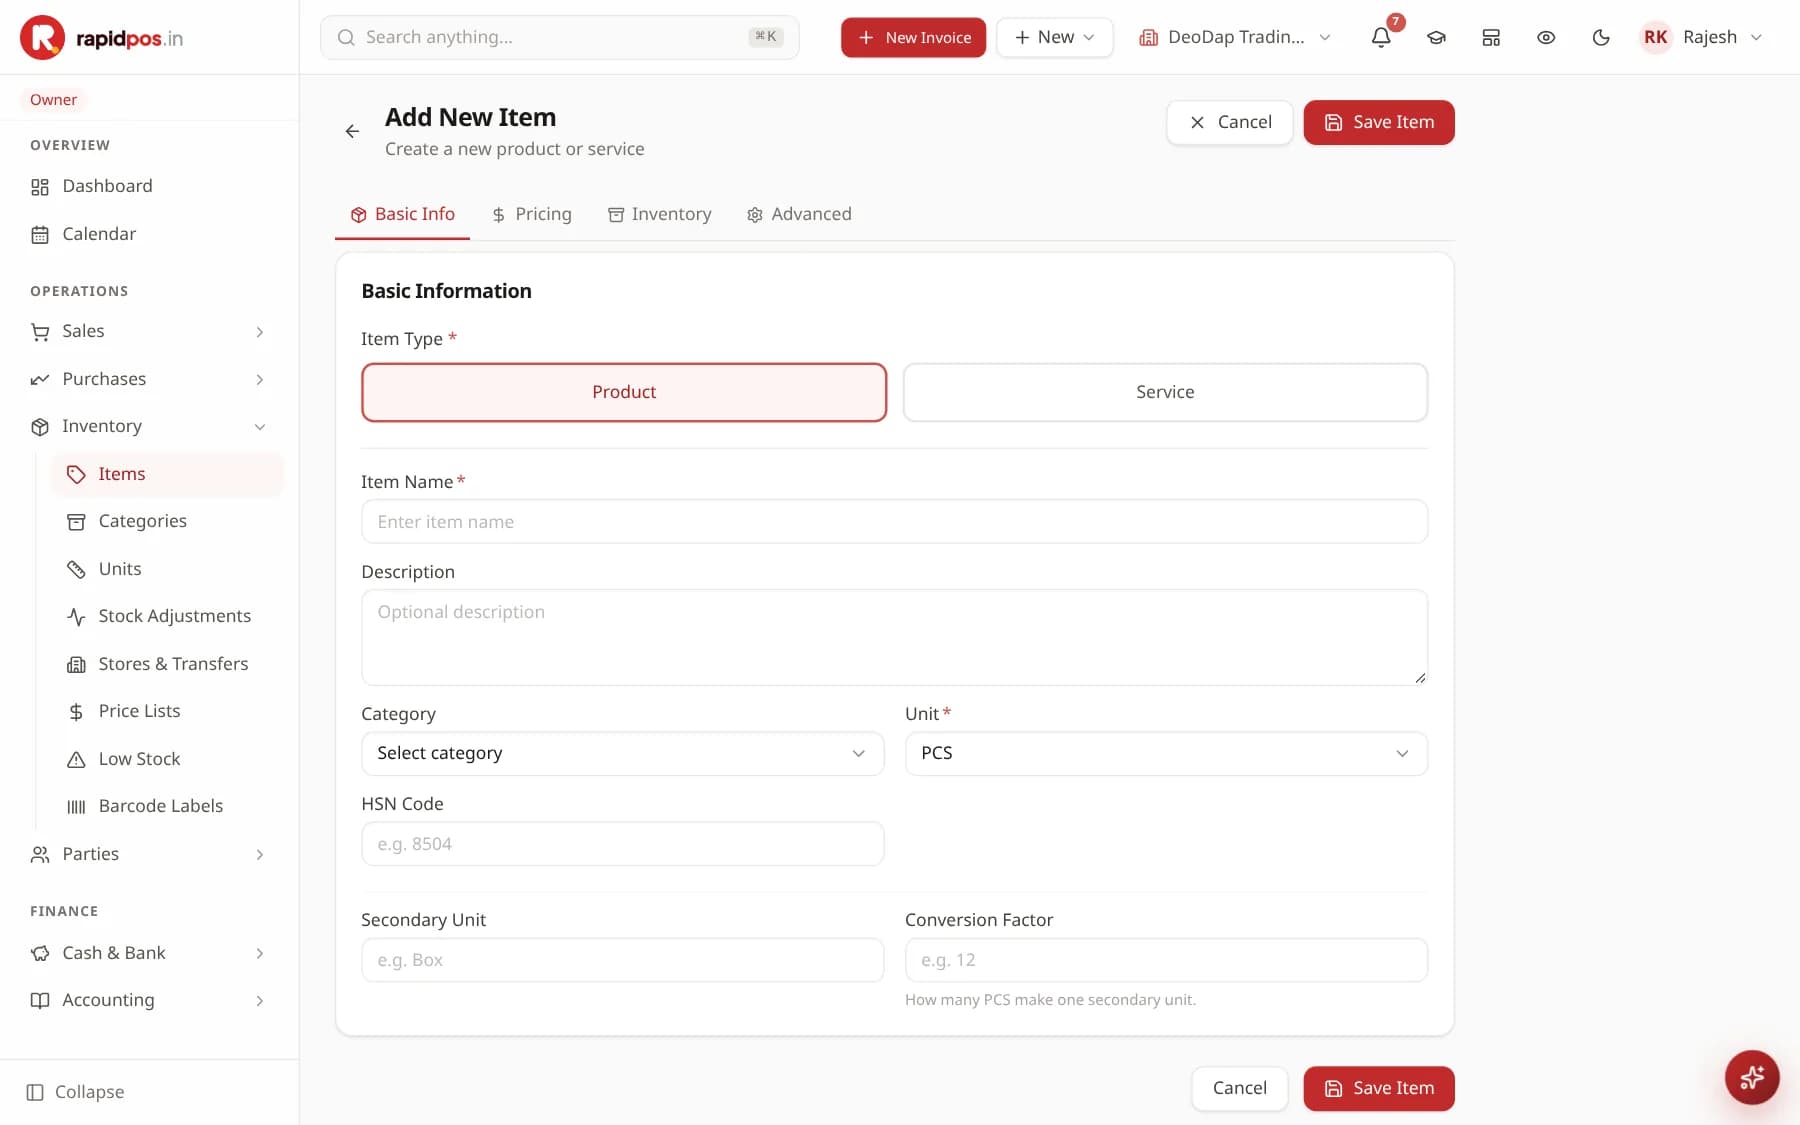The image size is (1800, 1125).
Task: Open Barcode Labels page
Action: [168, 806]
